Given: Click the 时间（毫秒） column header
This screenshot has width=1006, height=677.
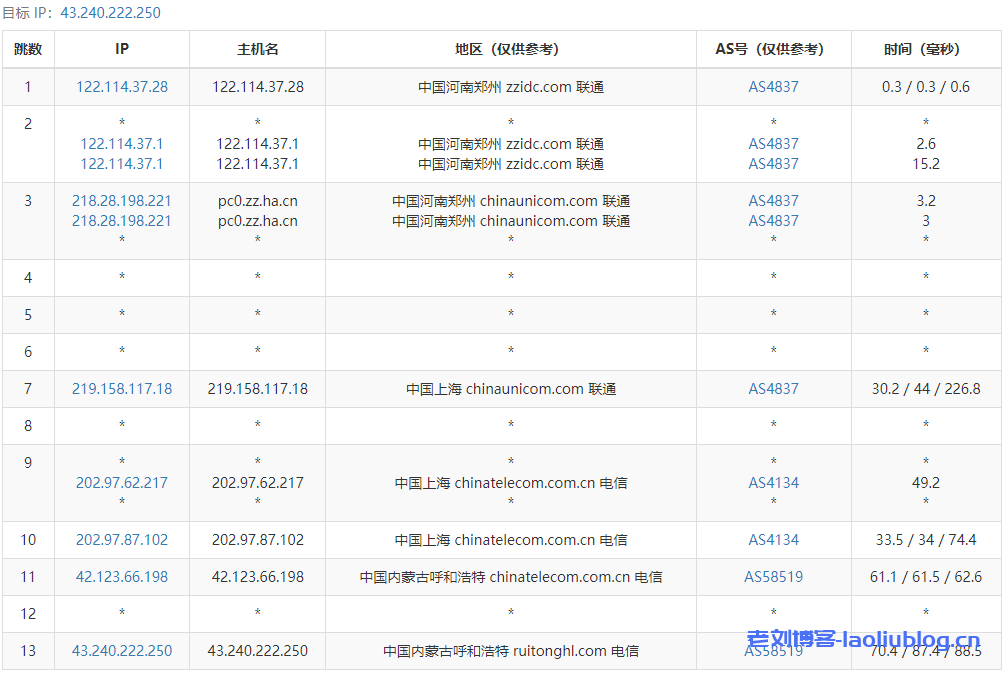Looking at the screenshot, I should pyautogui.click(x=925, y=49).
